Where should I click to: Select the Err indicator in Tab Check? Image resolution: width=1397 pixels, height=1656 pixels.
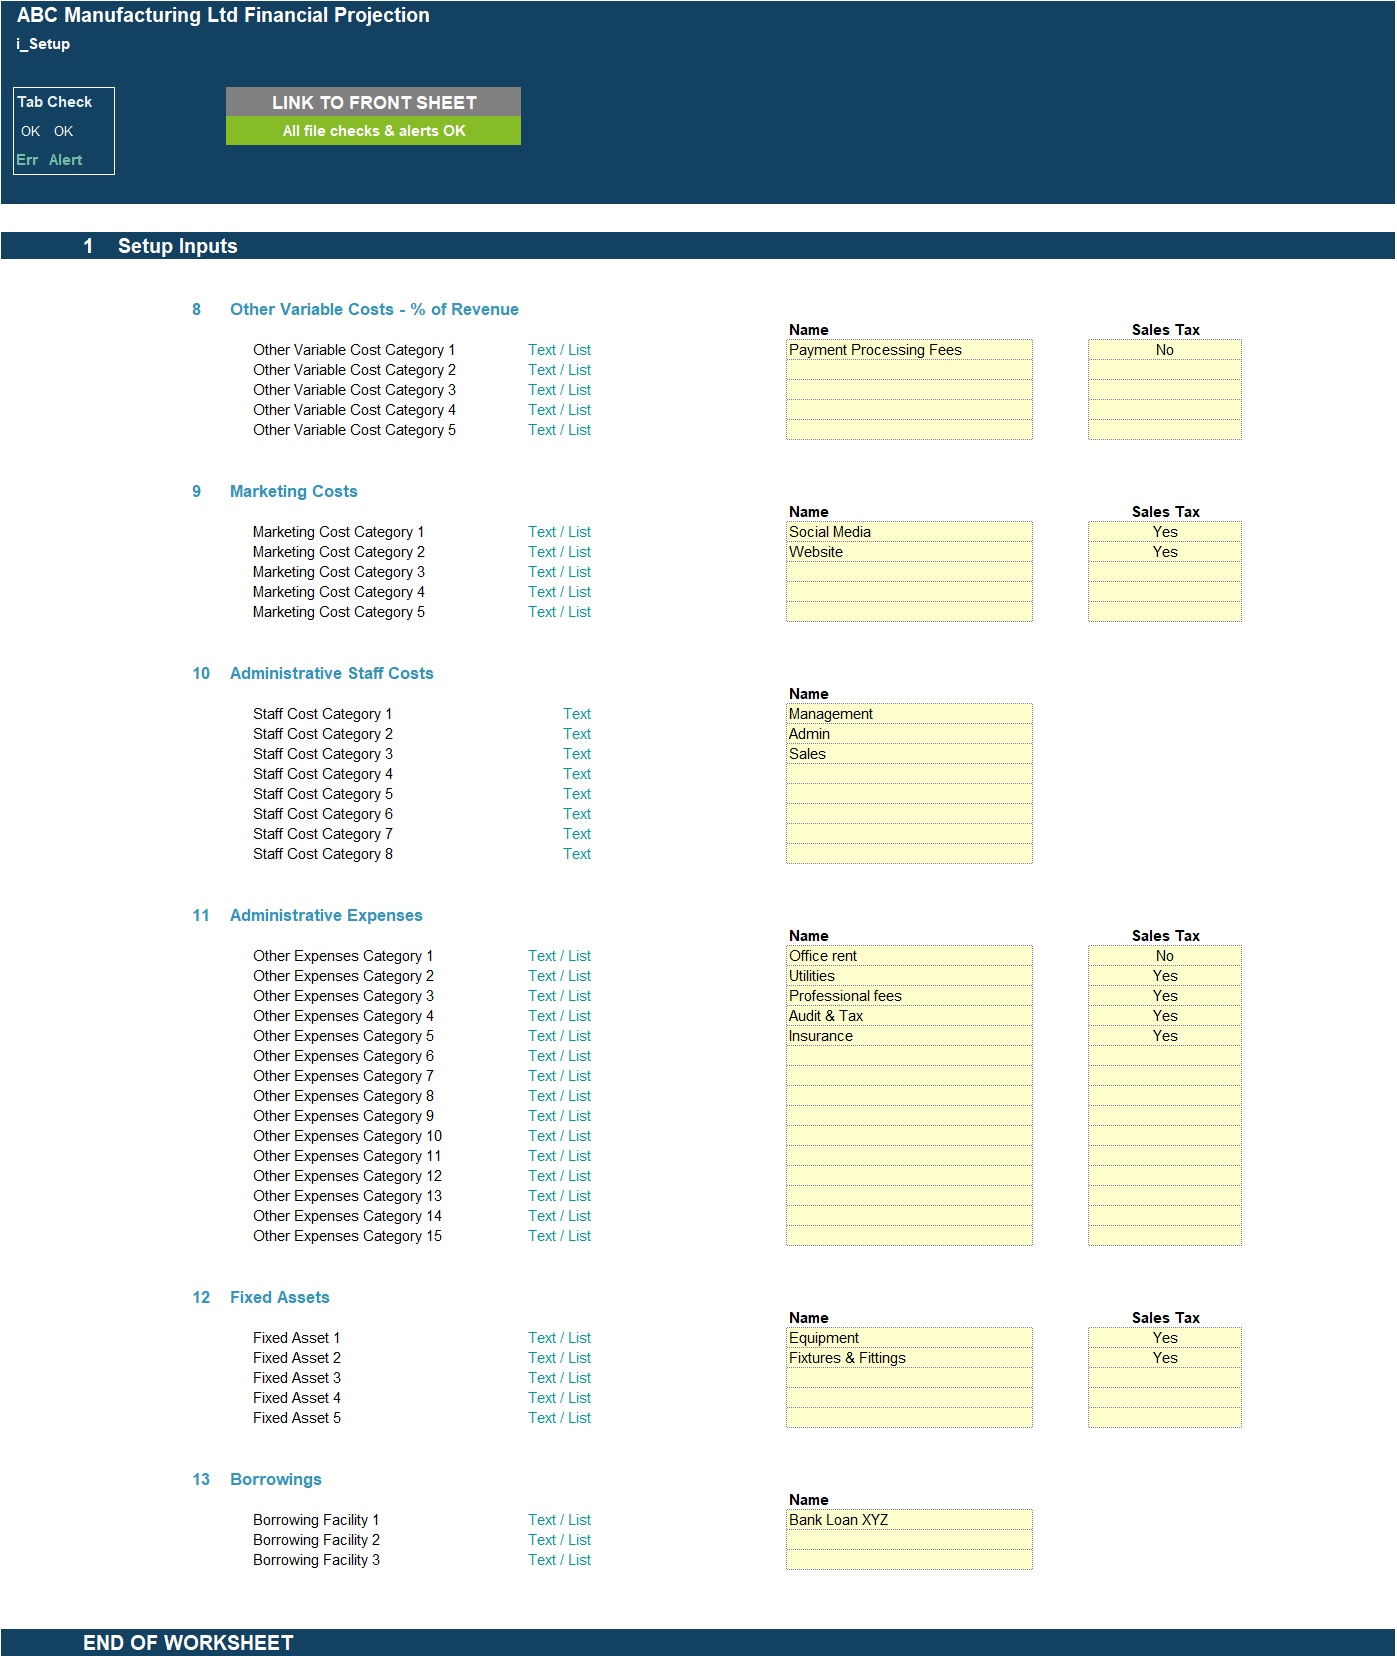[27, 160]
